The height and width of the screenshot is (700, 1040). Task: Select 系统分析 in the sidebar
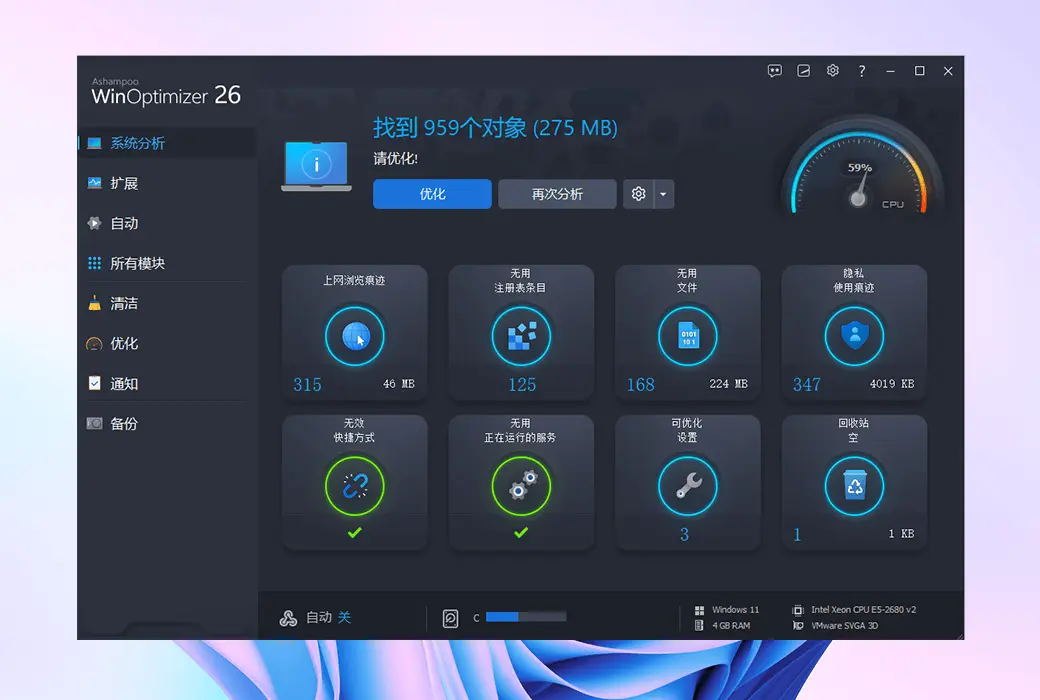[167, 143]
